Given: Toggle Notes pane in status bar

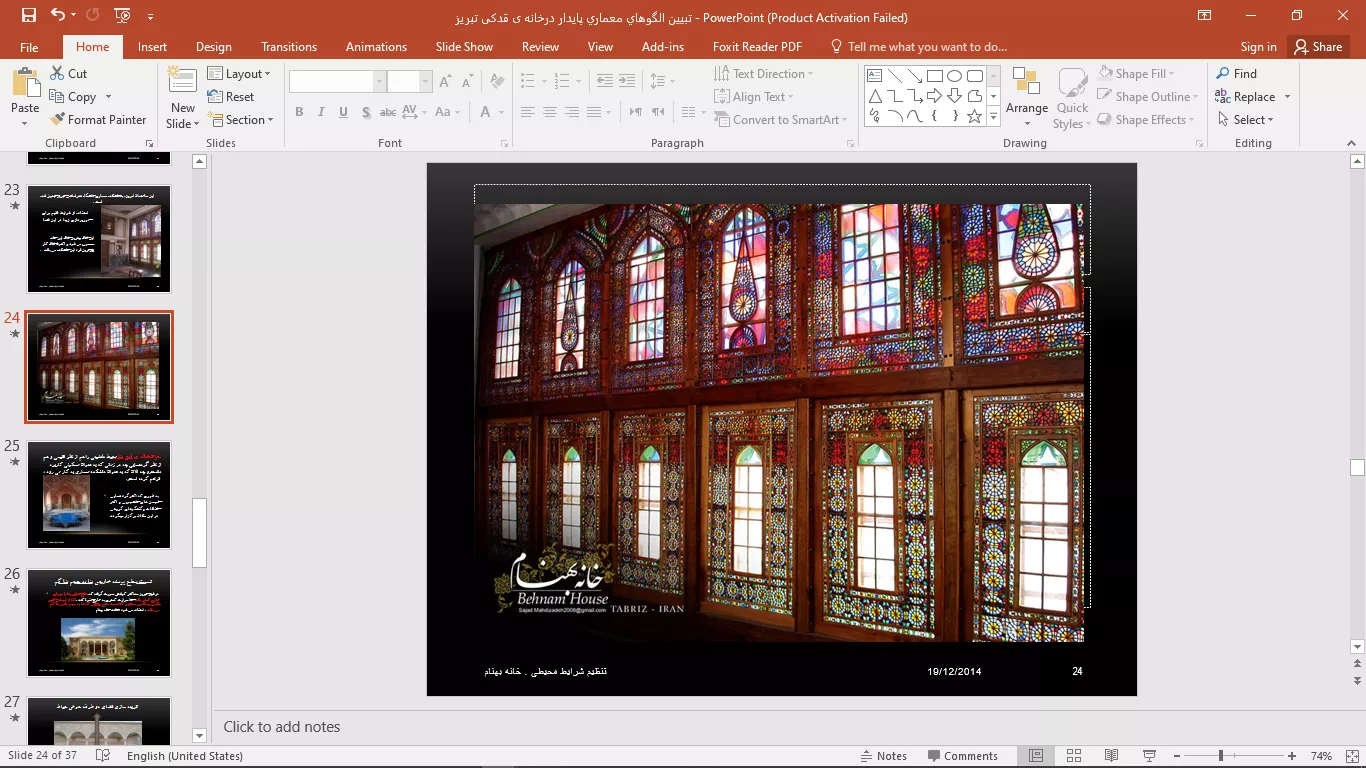Looking at the screenshot, I should pos(883,756).
